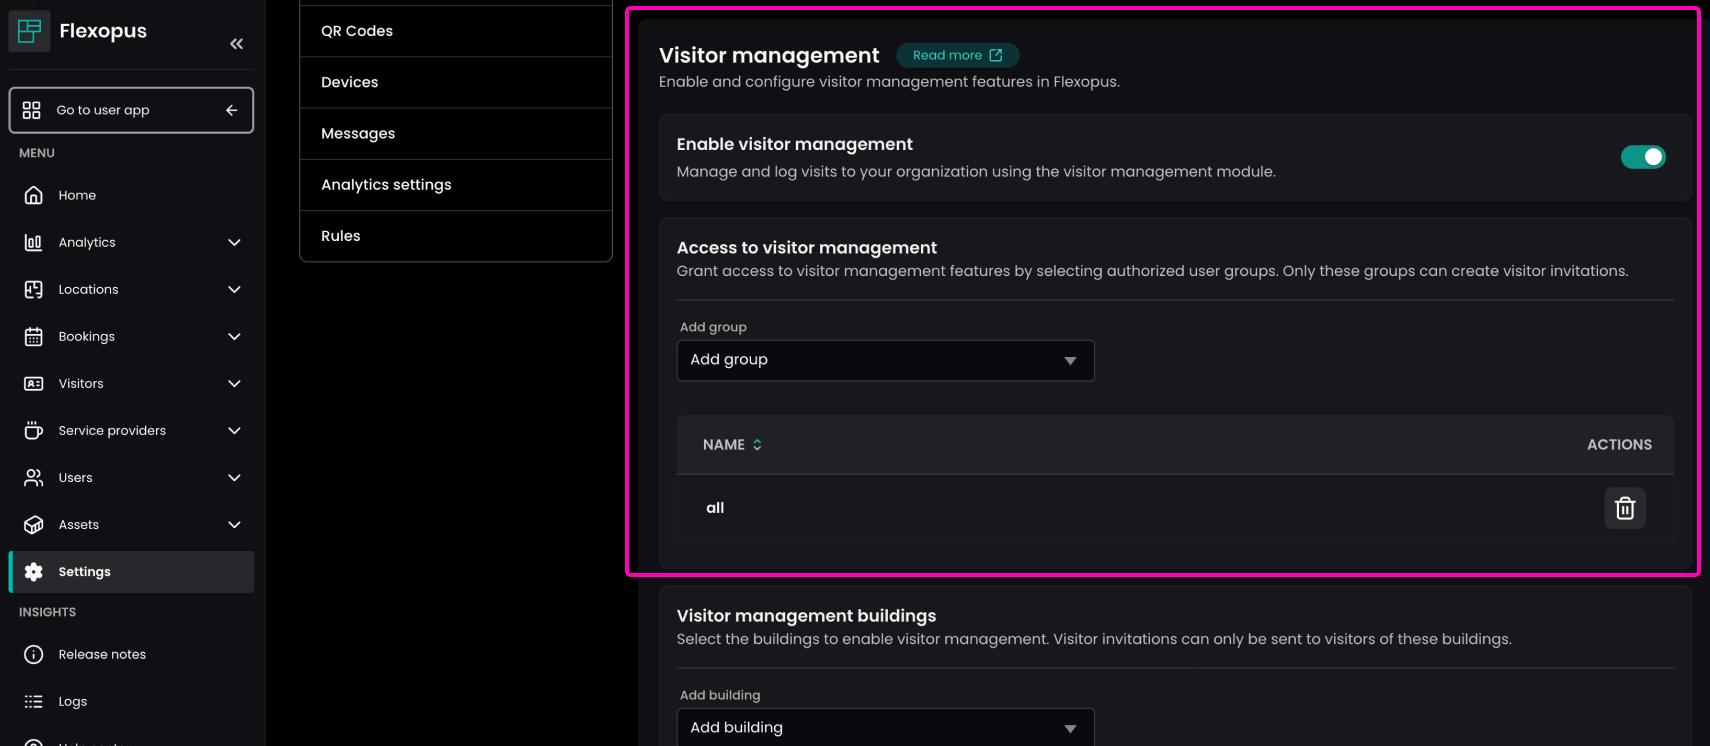The image size is (1710, 746).
Task: Open the Add building dropdown
Action: tap(885, 727)
